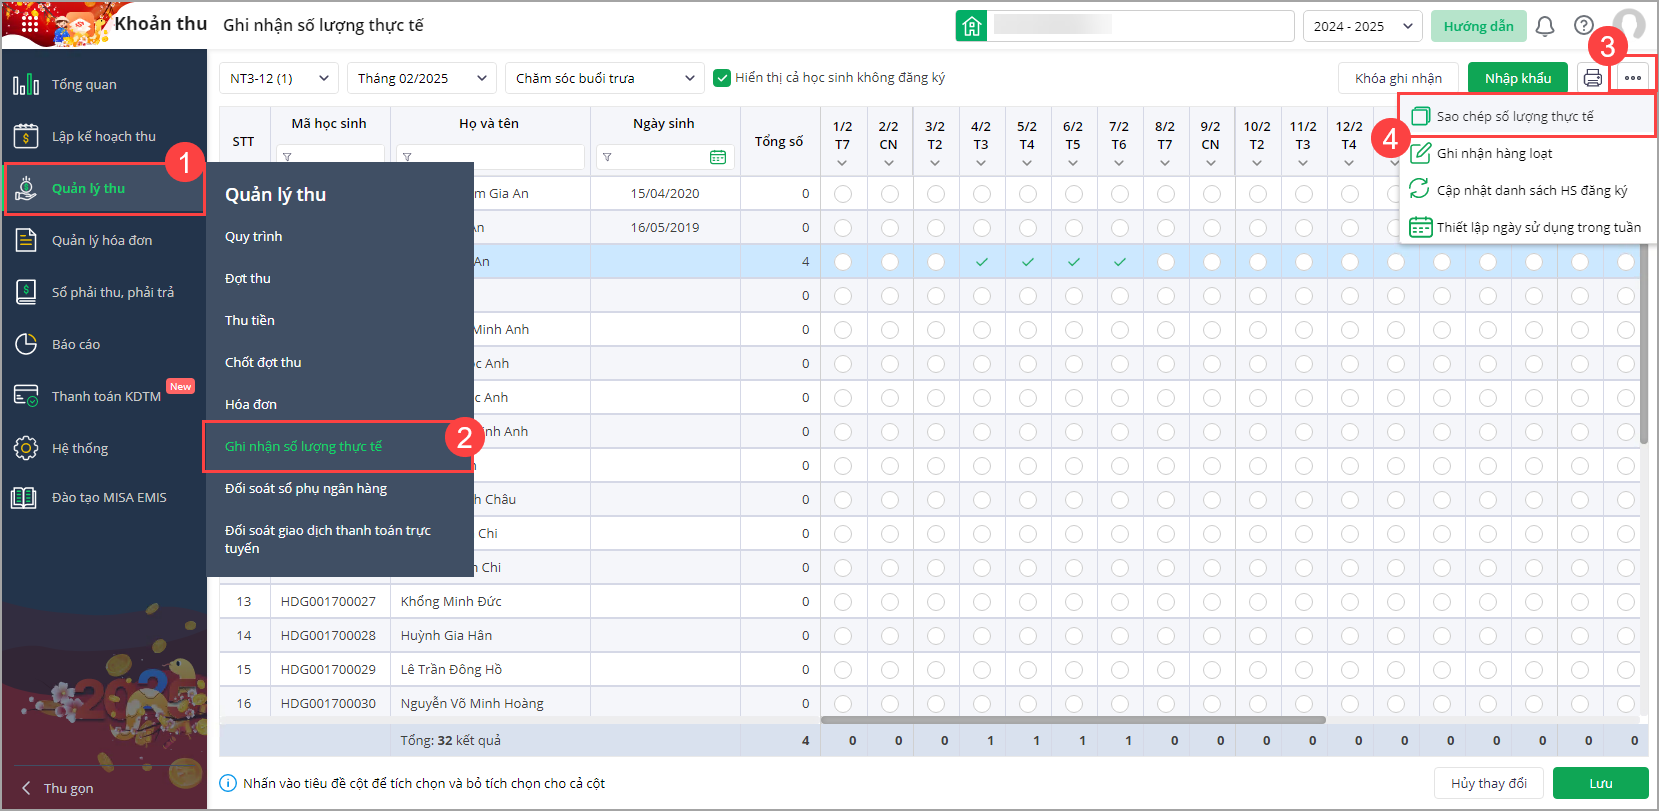
Task: Select Thiết lập ngày sử dụng trong tuần
Action: tap(1526, 227)
